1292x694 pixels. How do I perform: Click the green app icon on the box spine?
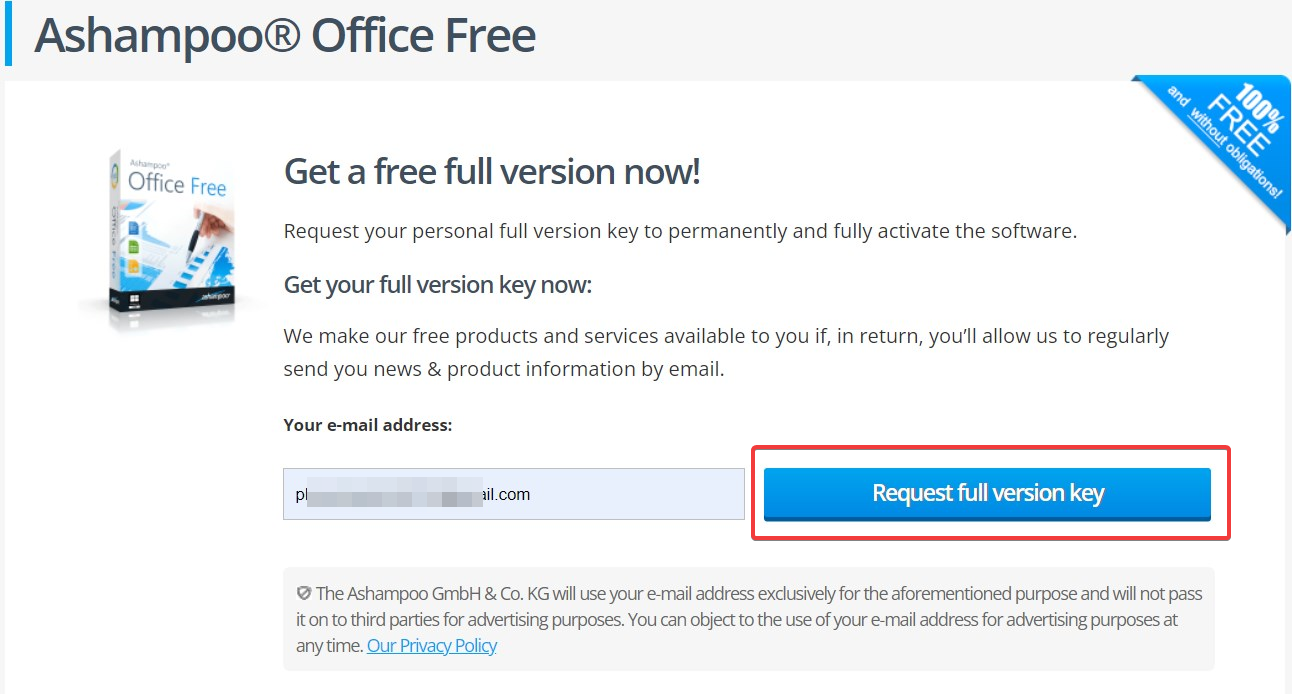pyautogui.click(x=133, y=245)
